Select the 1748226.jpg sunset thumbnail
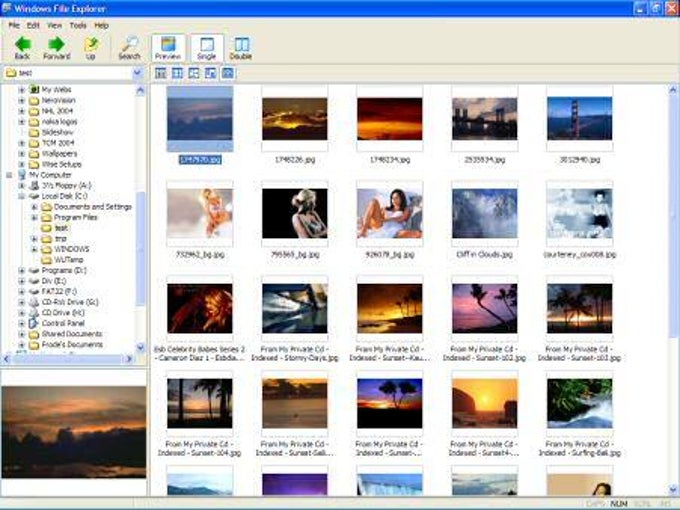 tap(295, 119)
